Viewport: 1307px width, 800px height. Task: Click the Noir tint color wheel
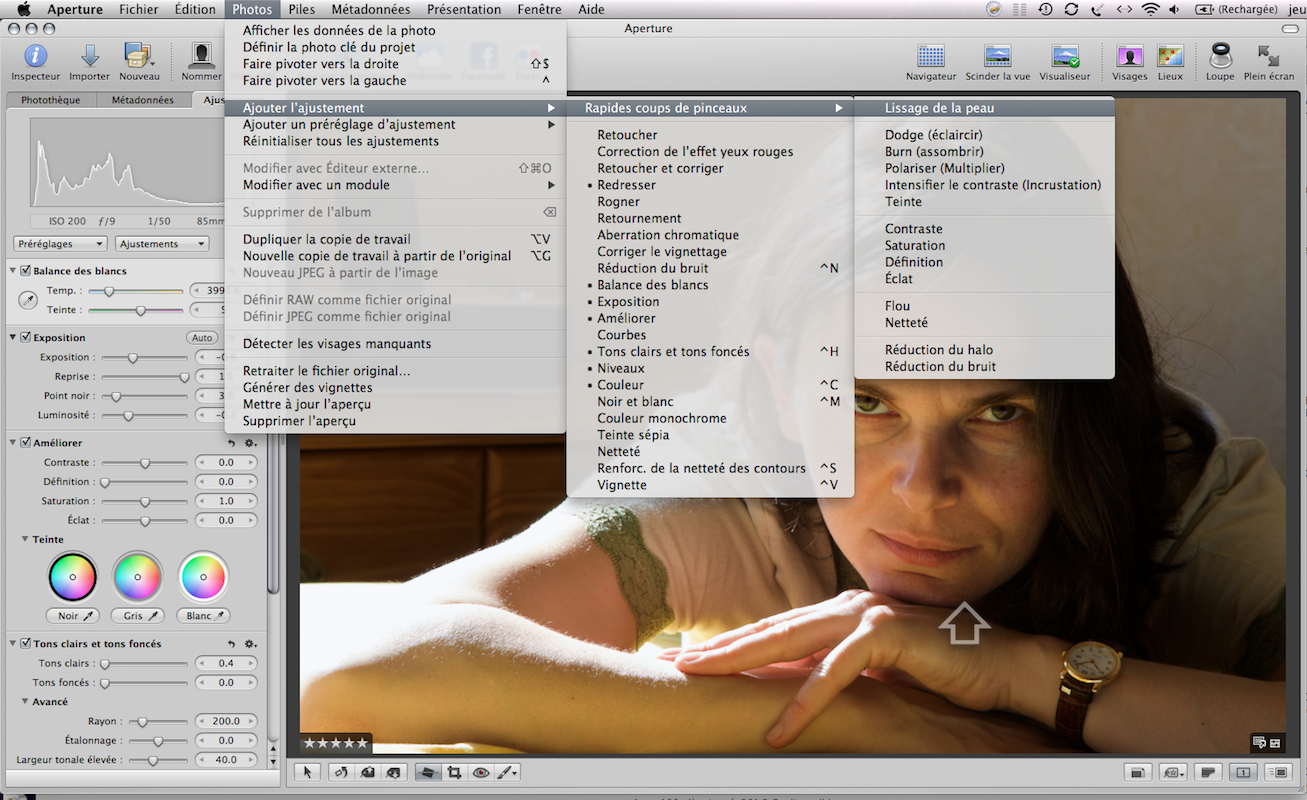click(x=73, y=577)
